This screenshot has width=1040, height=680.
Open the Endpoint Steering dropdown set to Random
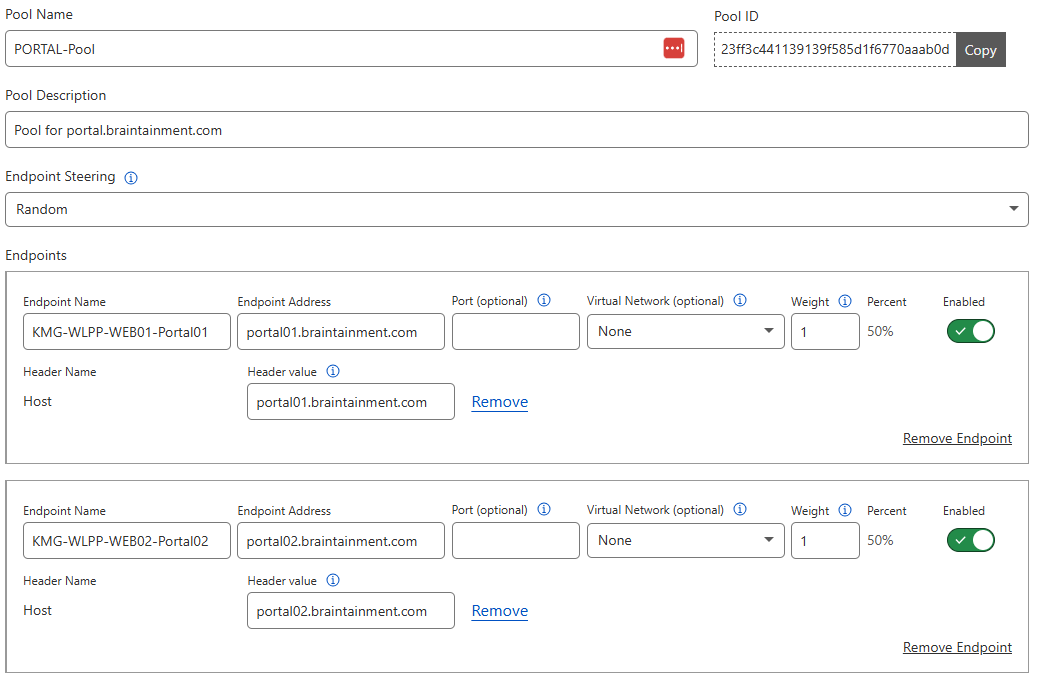516,209
